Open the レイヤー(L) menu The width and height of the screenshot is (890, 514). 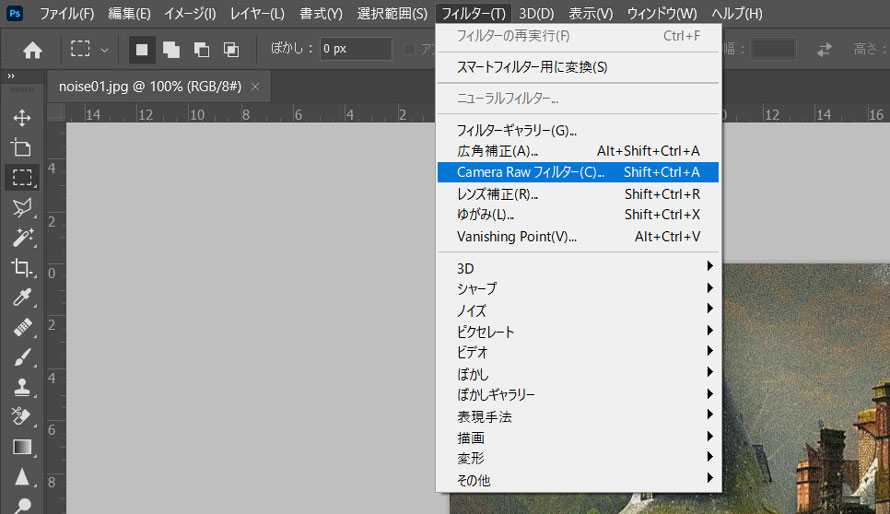257,13
